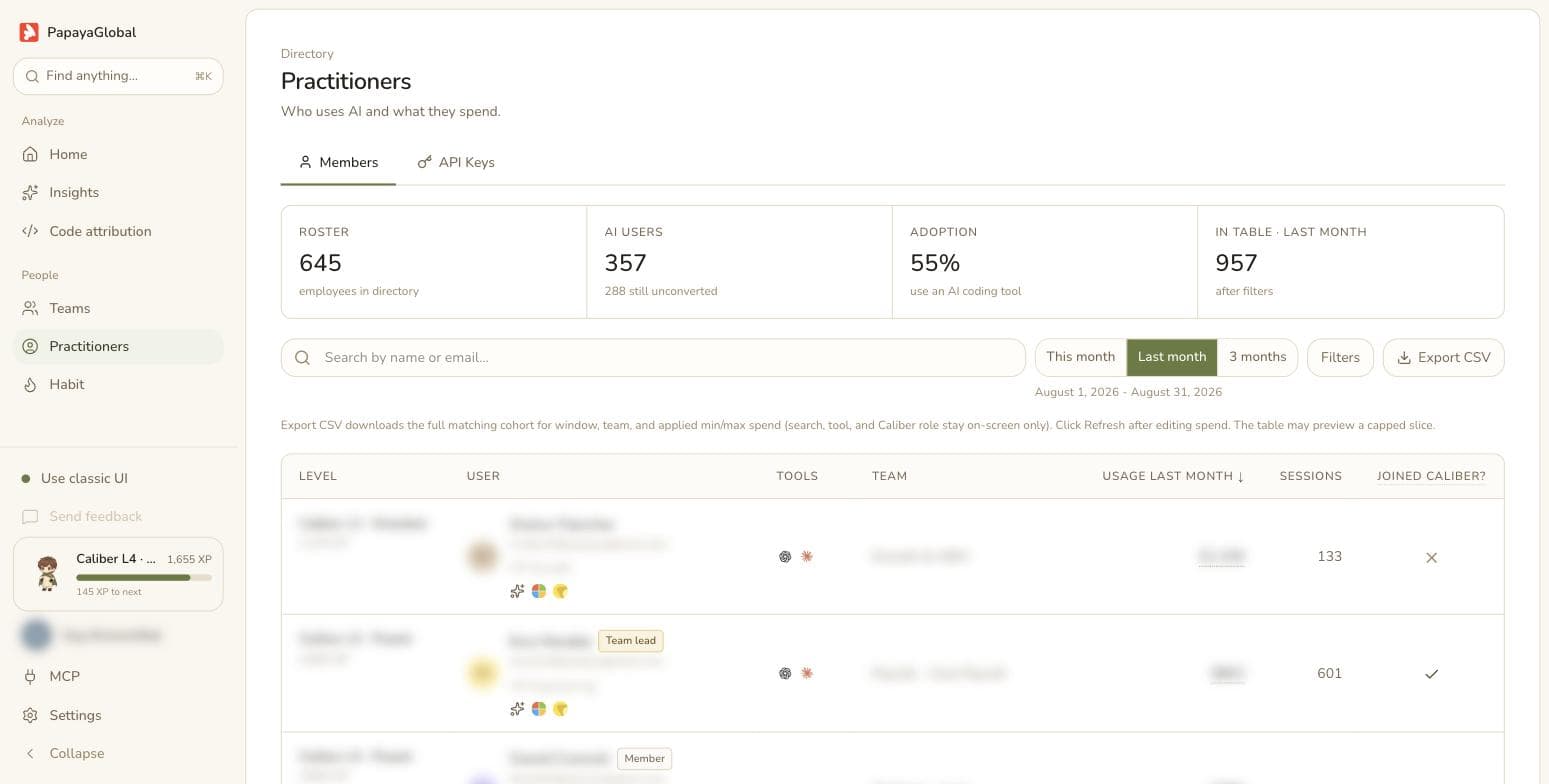Select the Last month range
Viewport: 1549px width, 784px height.
[x=1172, y=357]
